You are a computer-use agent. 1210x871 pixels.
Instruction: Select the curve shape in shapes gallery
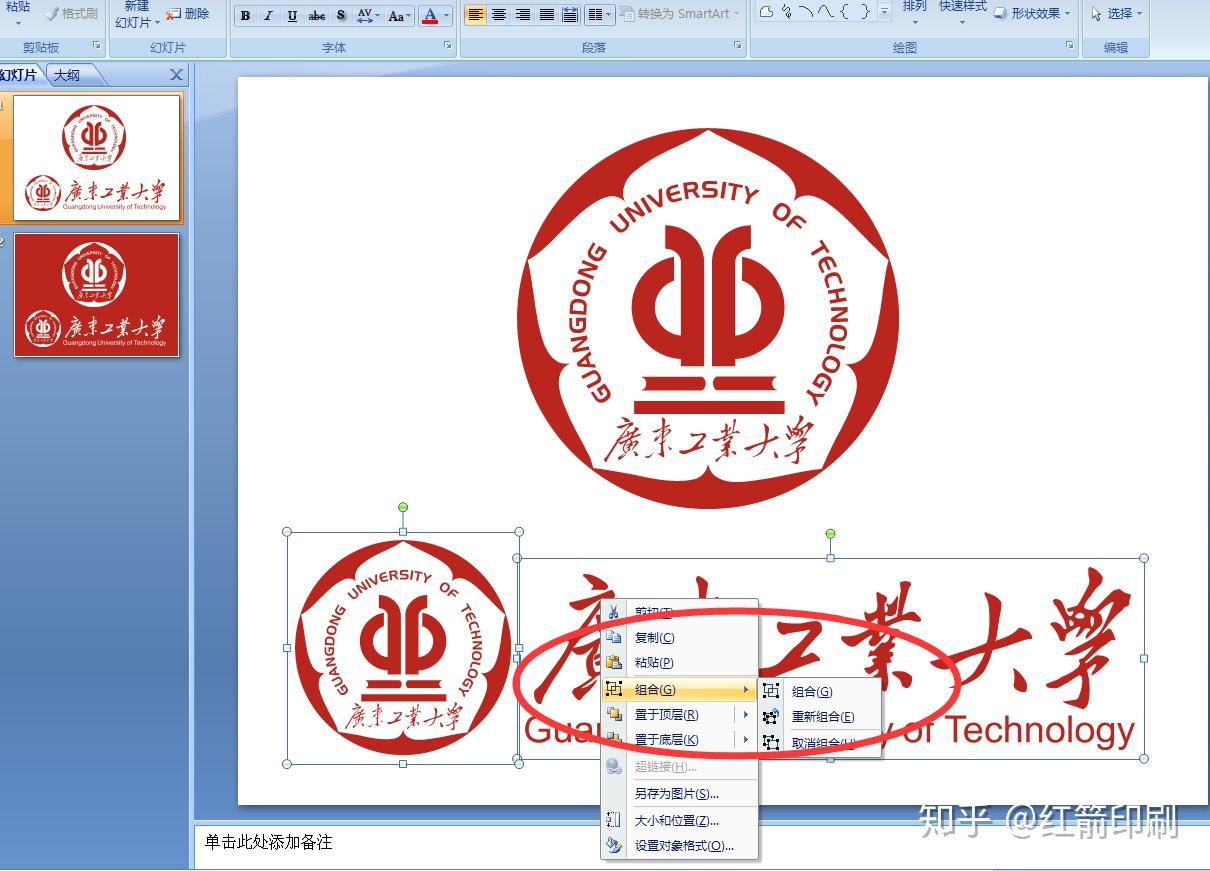[825, 13]
